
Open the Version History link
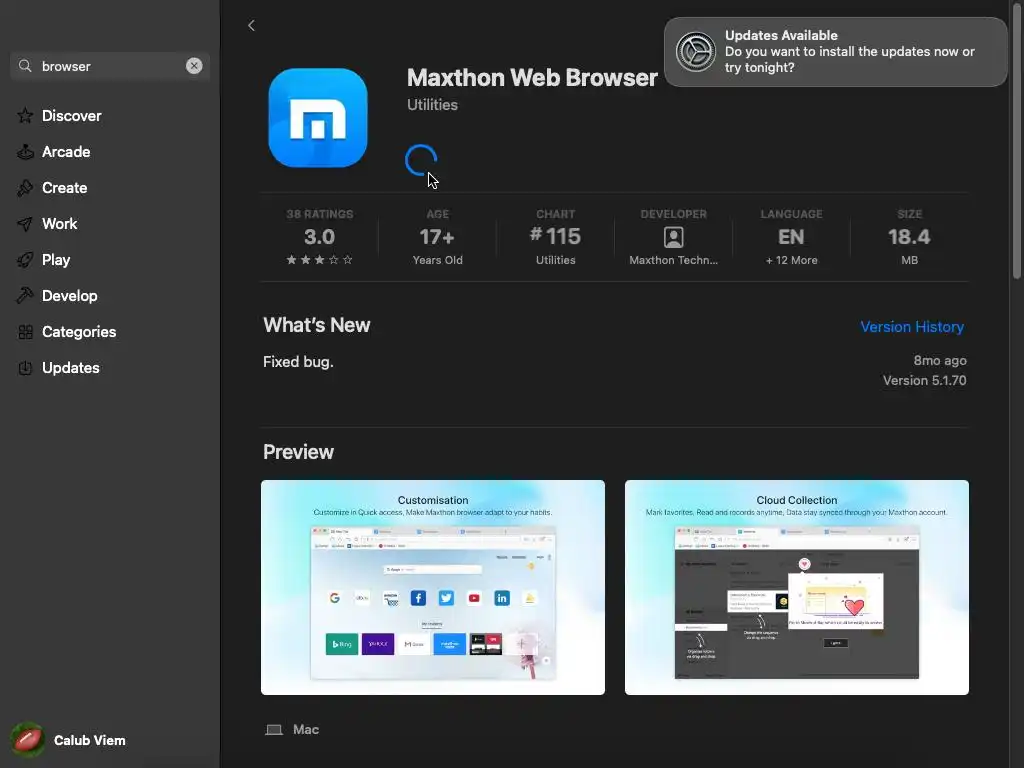point(912,327)
